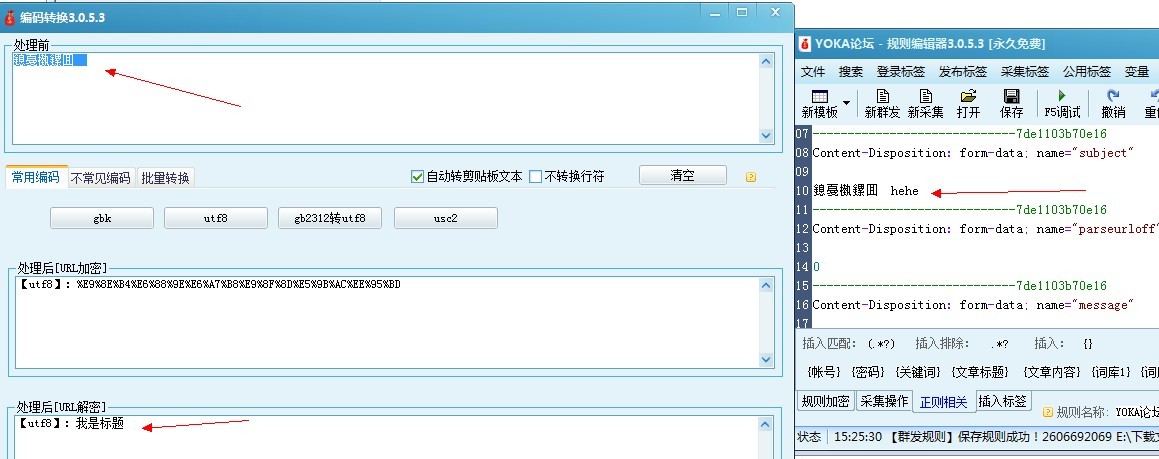Insert {词库1} tag
Viewport: 1159px width, 459px height.
pyautogui.click(x=1111, y=372)
